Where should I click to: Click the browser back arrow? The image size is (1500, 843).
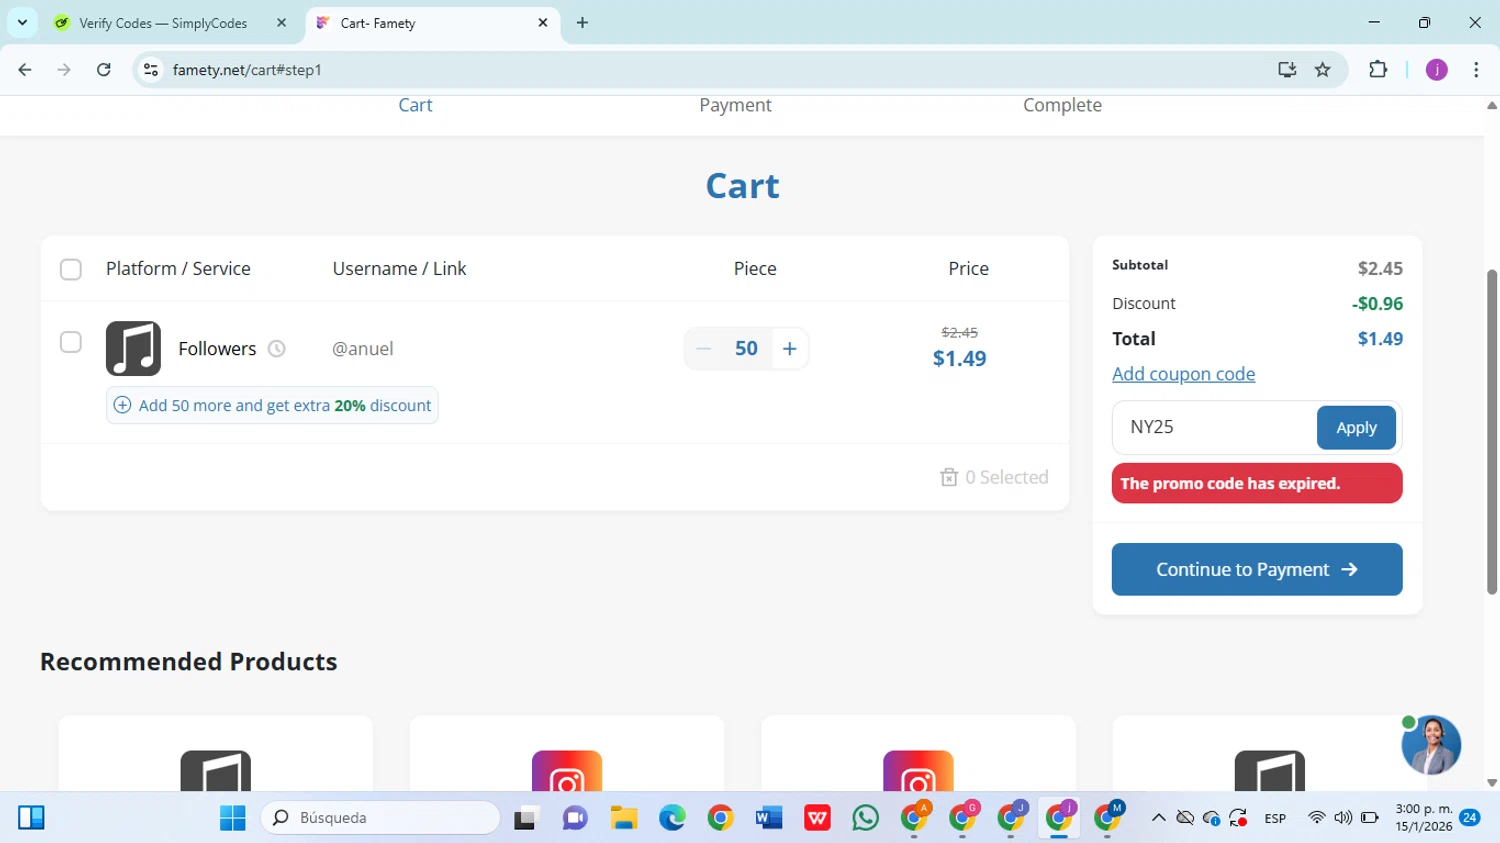pos(25,70)
